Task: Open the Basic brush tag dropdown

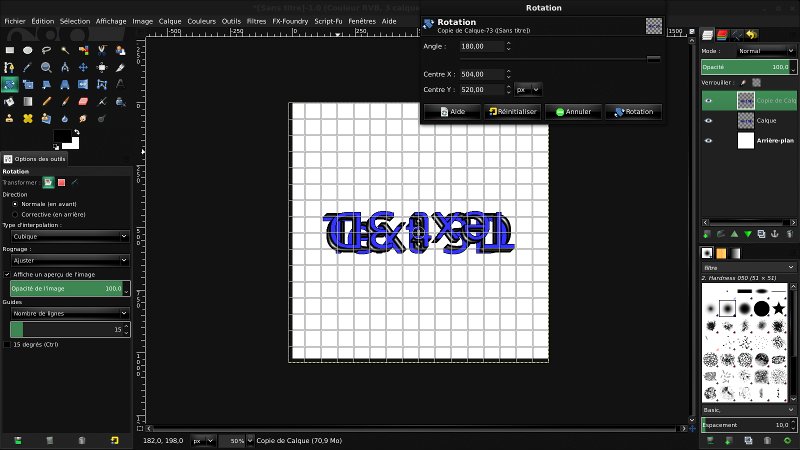Action: click(748, 410)
